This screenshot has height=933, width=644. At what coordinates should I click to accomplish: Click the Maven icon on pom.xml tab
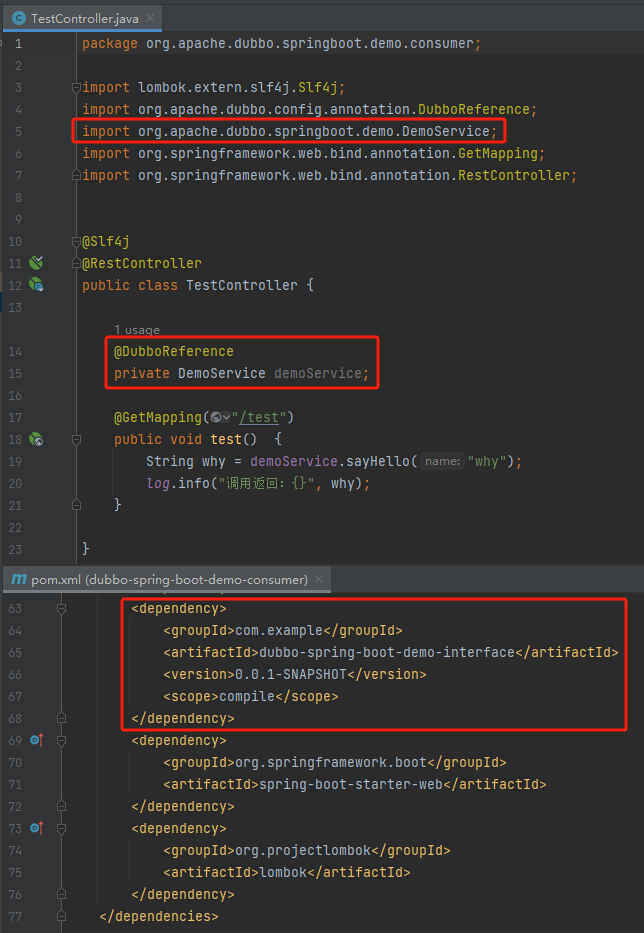pos(19,579)
